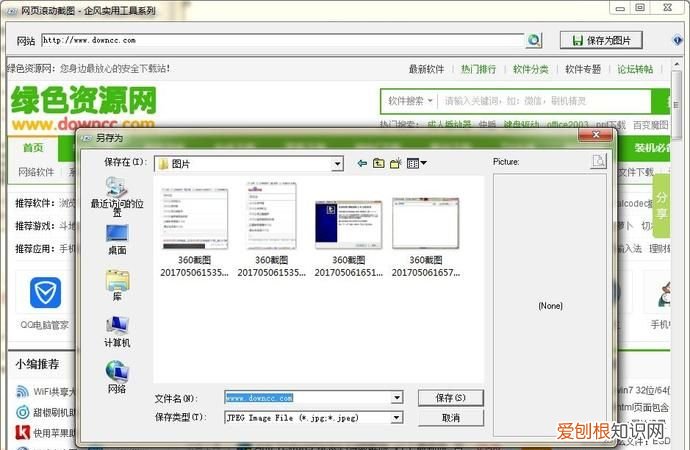
Task: Go to Computer in the places bar
Action: pyautogui.click(x=117, y=328)
